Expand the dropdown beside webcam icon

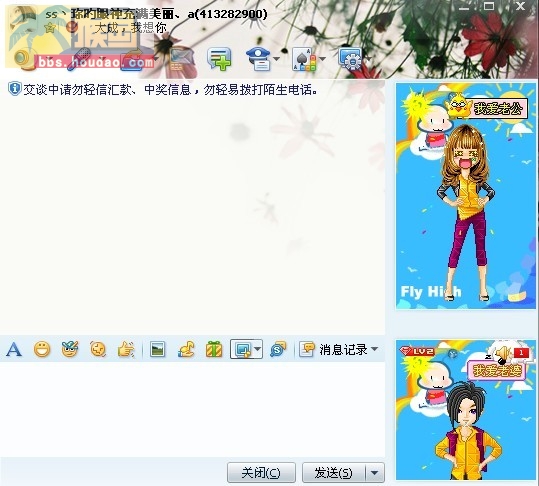point(49,59)
